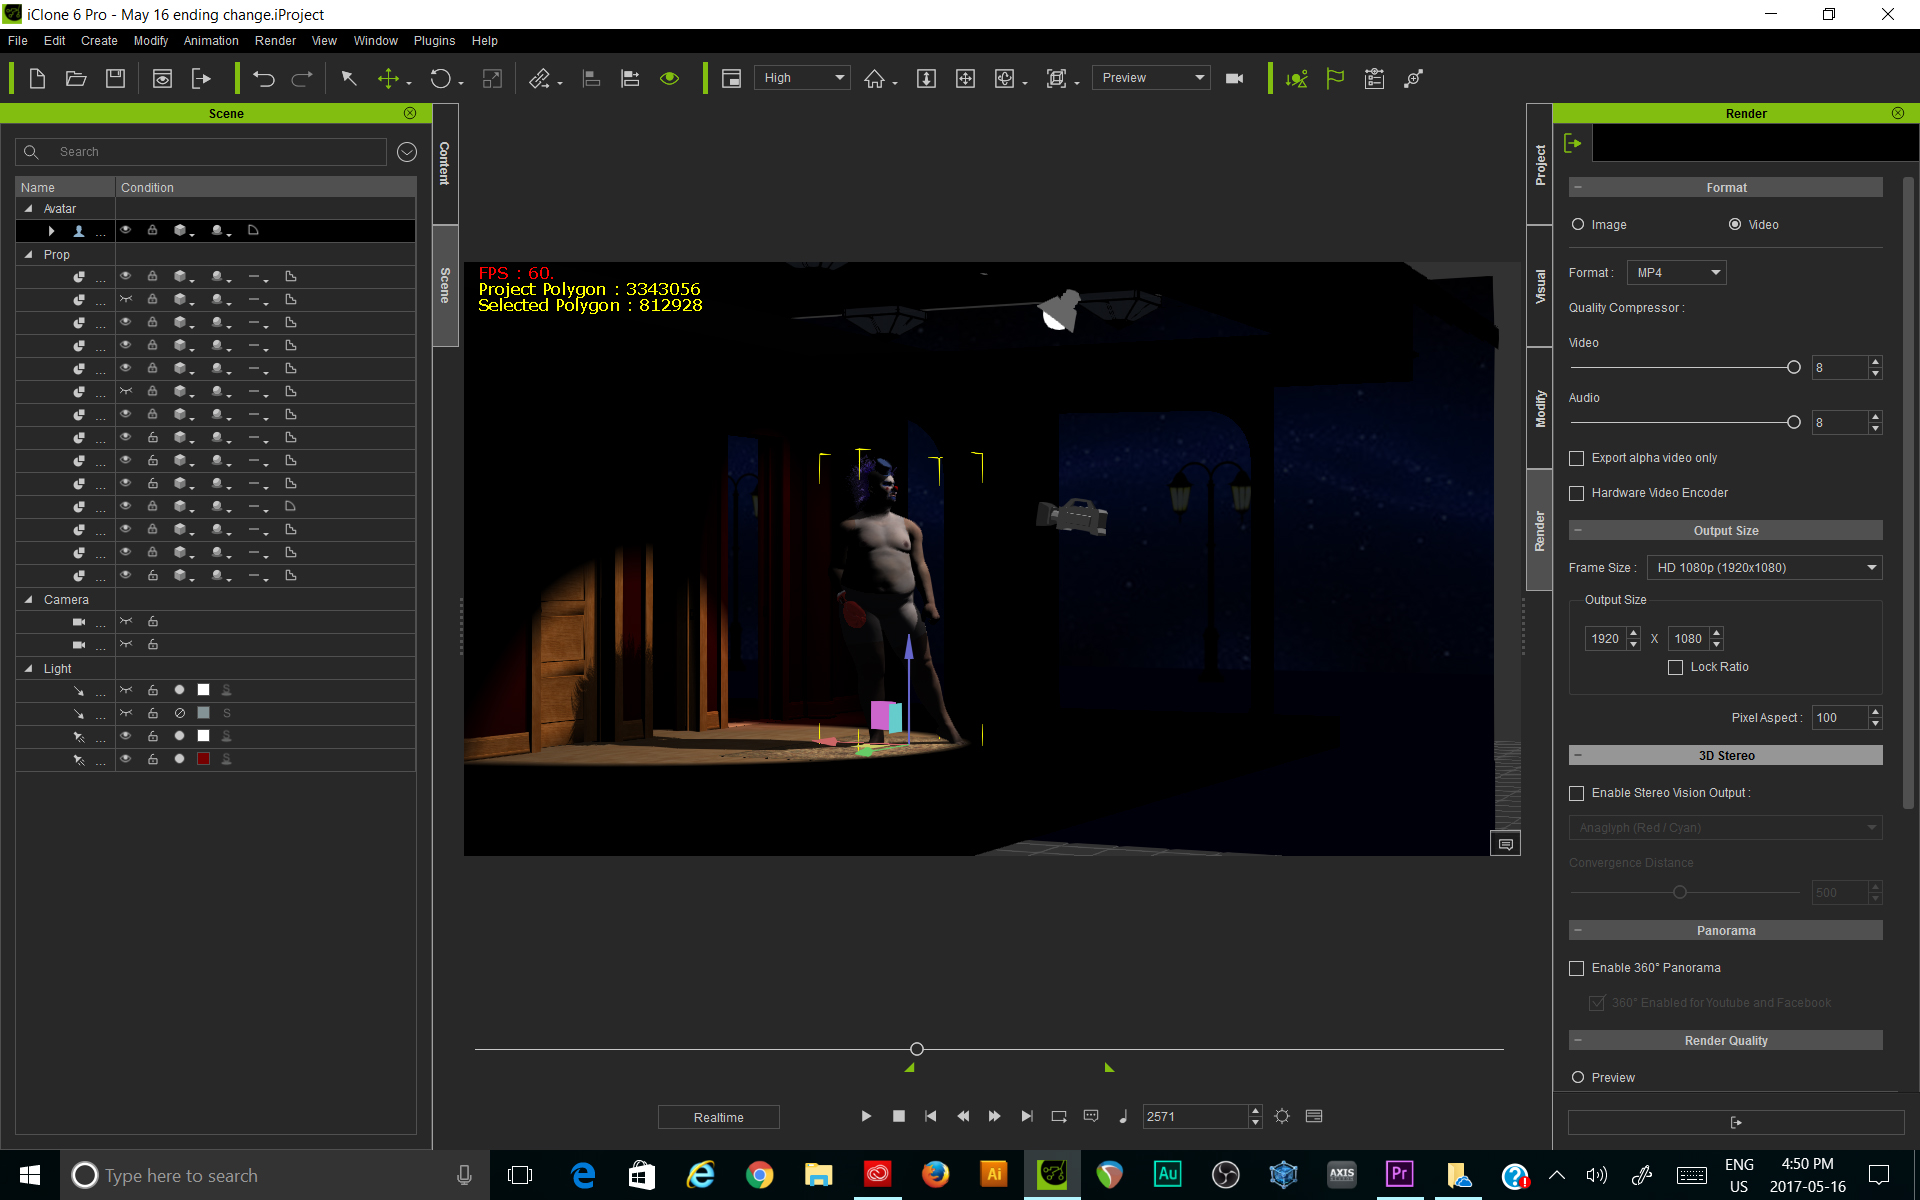Click the export icon in toolbar

click(201, 78)
